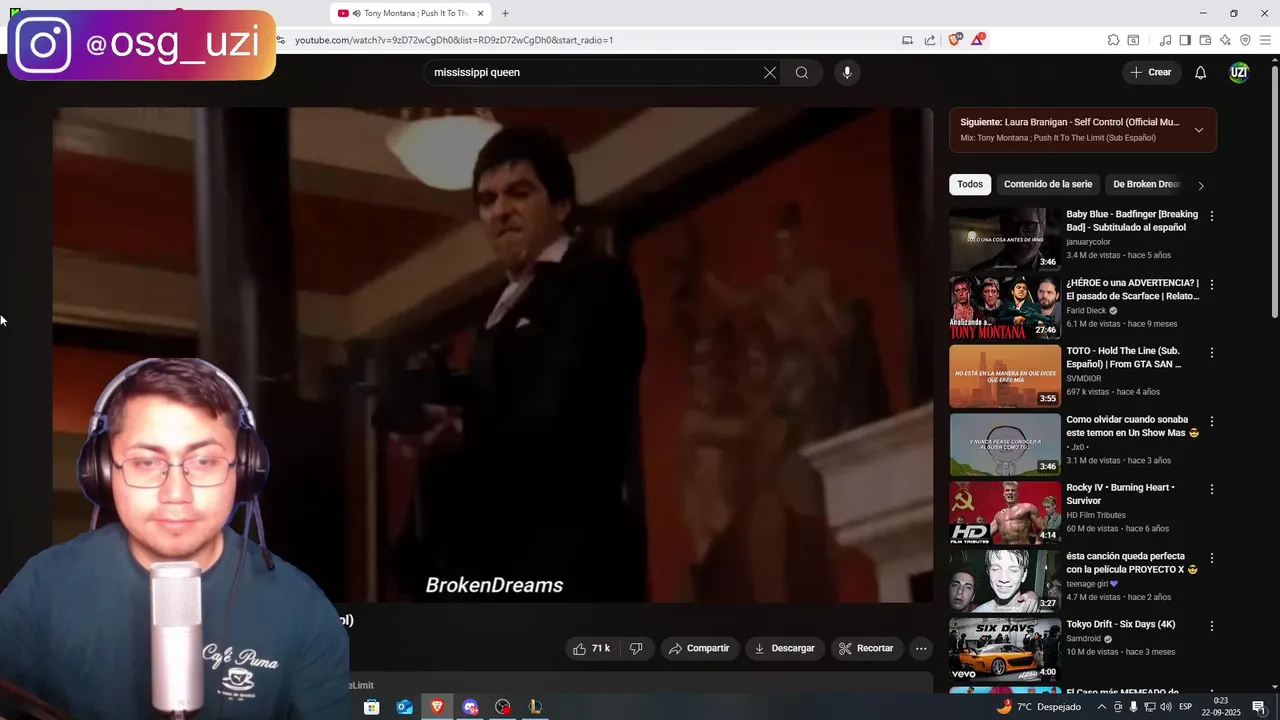1280x720 pixels.
Task: Open League of Legends taskbar icon
Action: [535, 707]
